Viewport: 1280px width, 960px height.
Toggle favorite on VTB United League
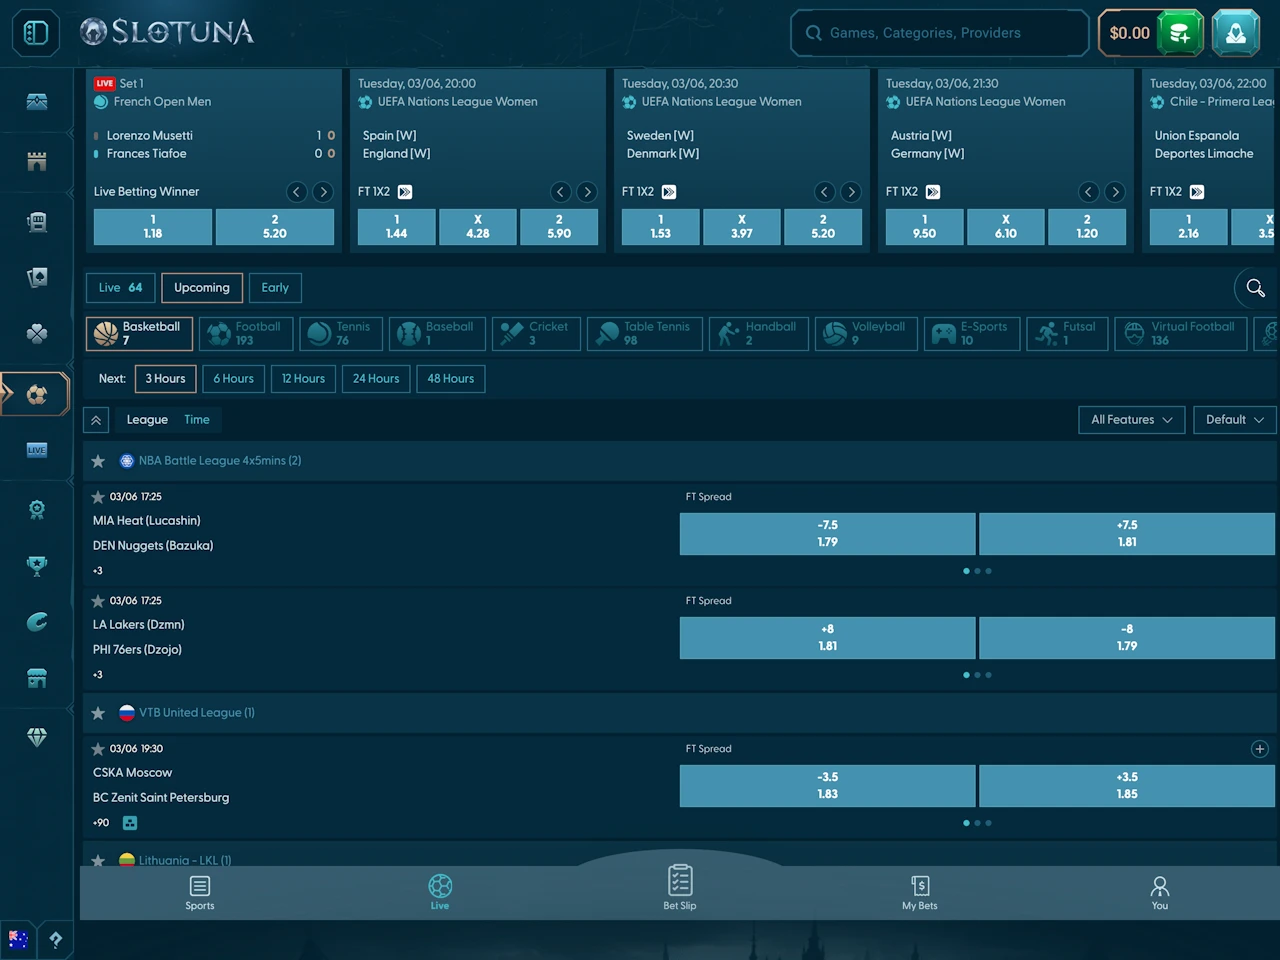98,713
